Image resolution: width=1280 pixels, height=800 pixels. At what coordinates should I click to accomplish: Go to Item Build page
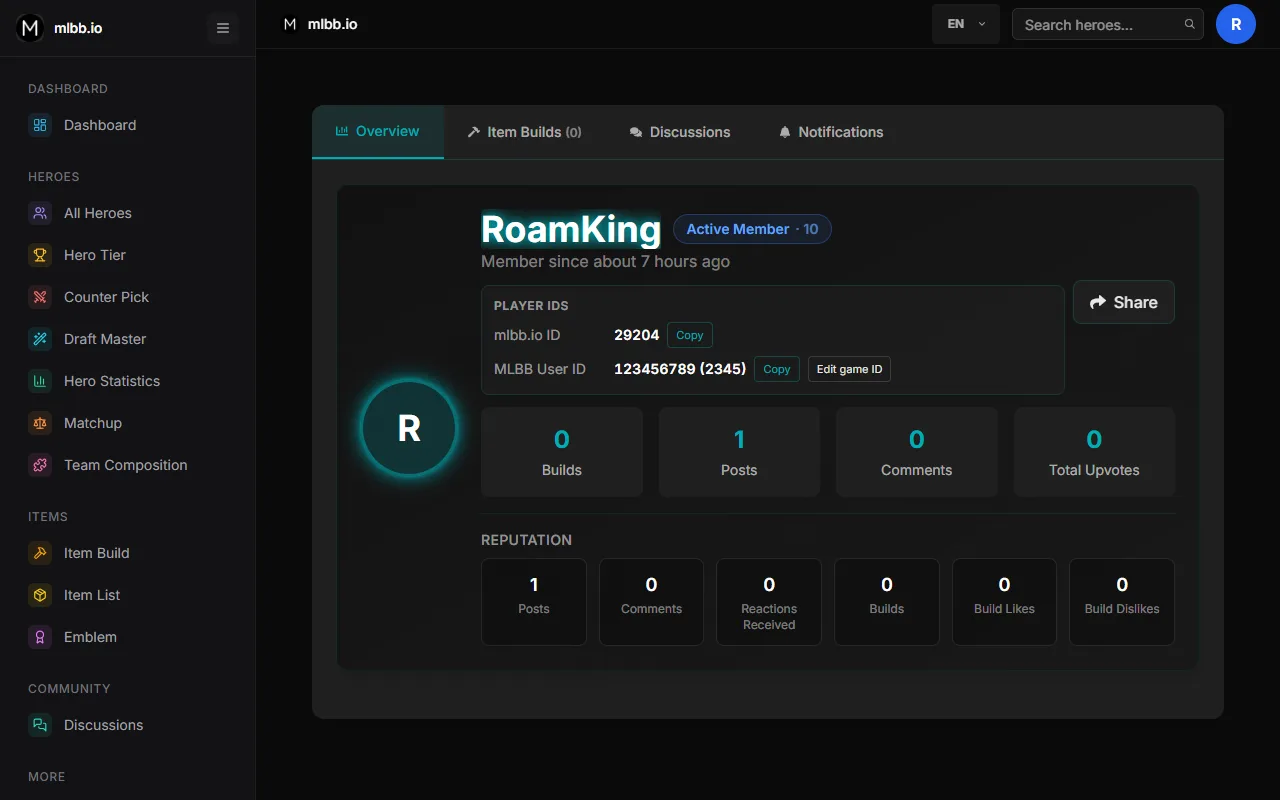point(128,553)
